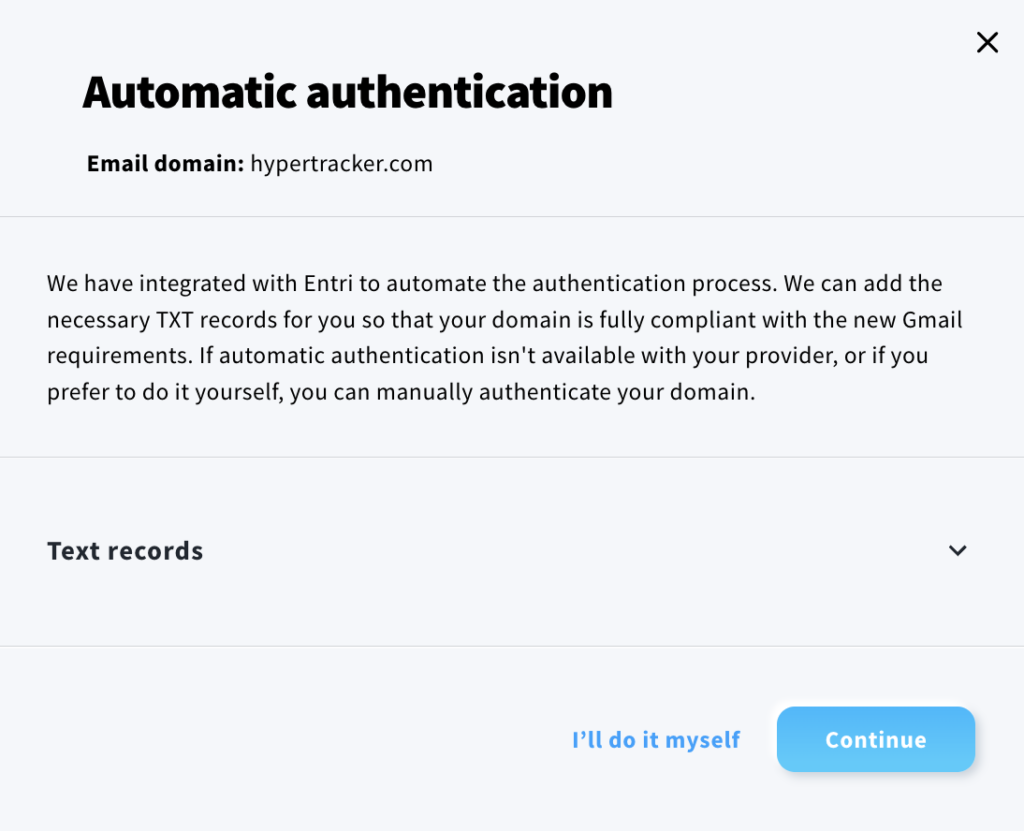Click the Automatic authentication title
The height and width of the screenshot is (831, 1024).
[349, 92]
